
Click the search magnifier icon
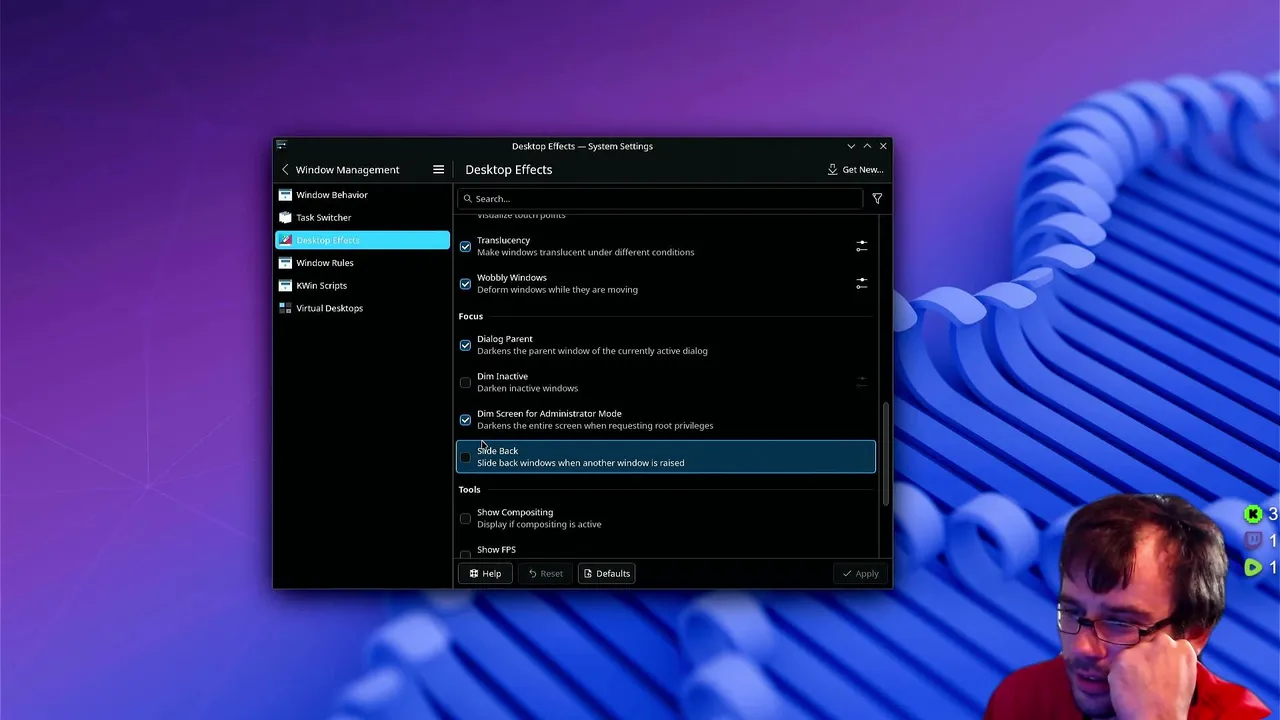[467, 199]
